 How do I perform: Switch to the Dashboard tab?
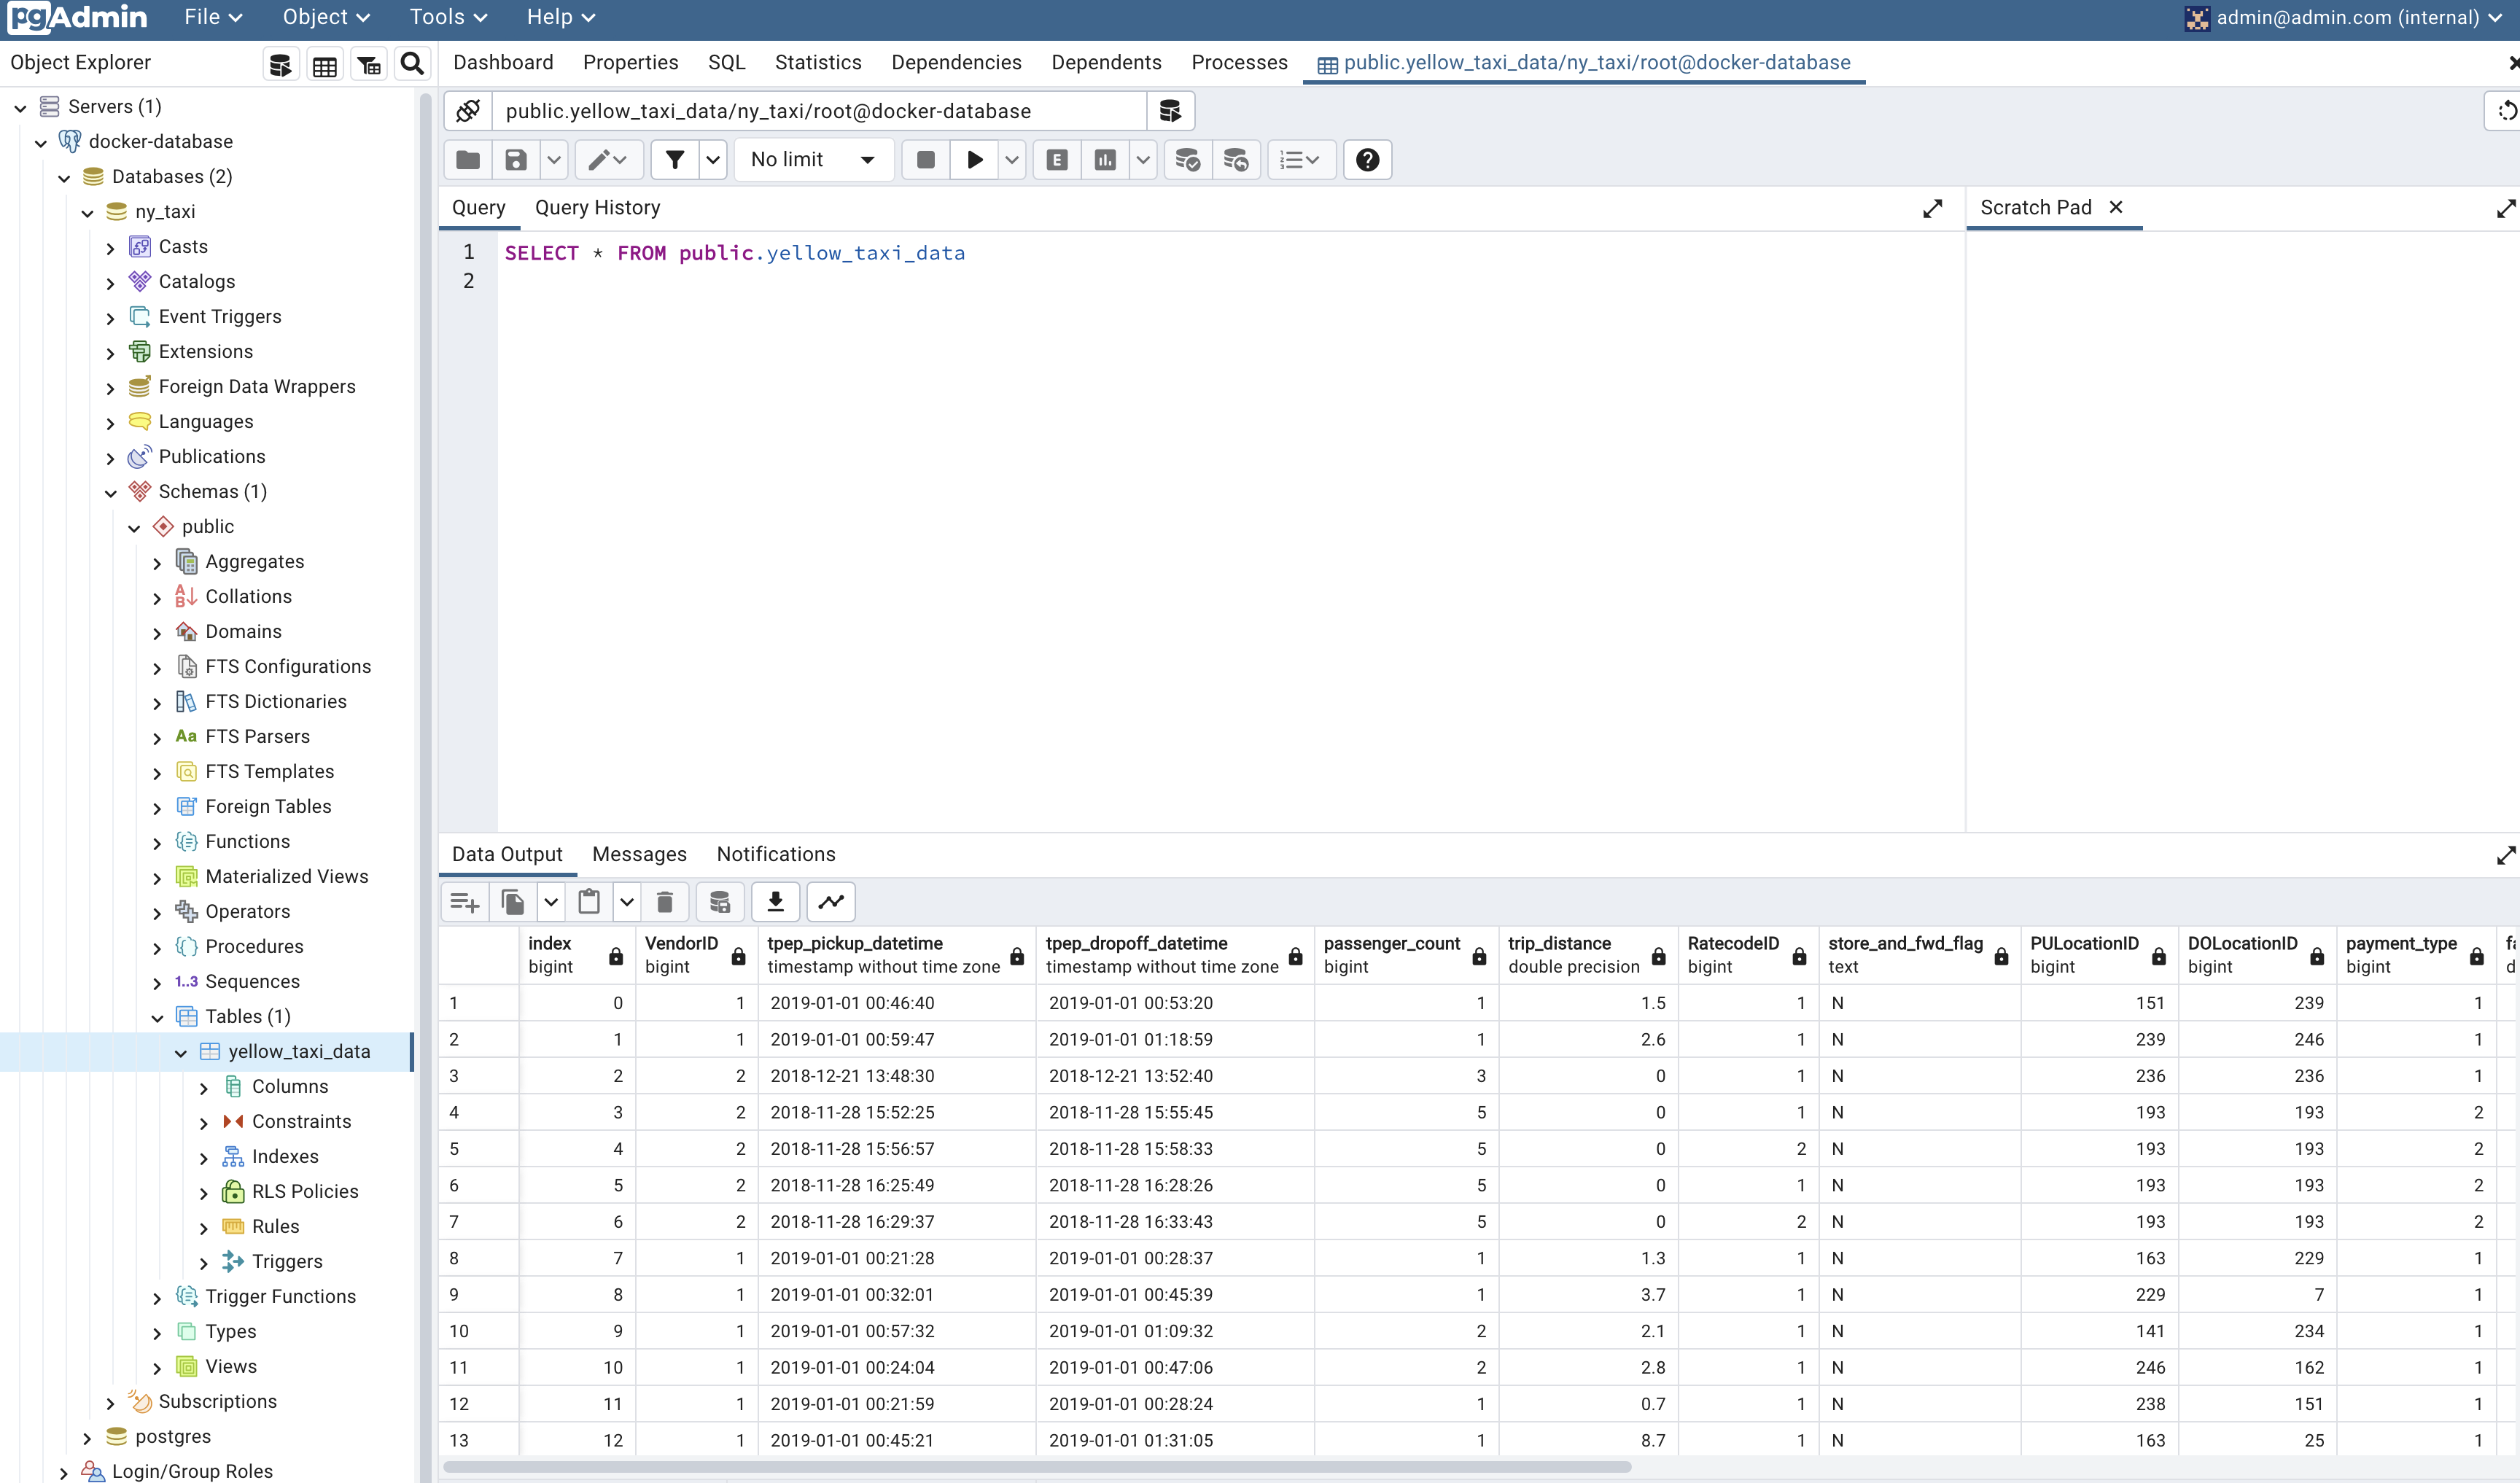(503, 63)
